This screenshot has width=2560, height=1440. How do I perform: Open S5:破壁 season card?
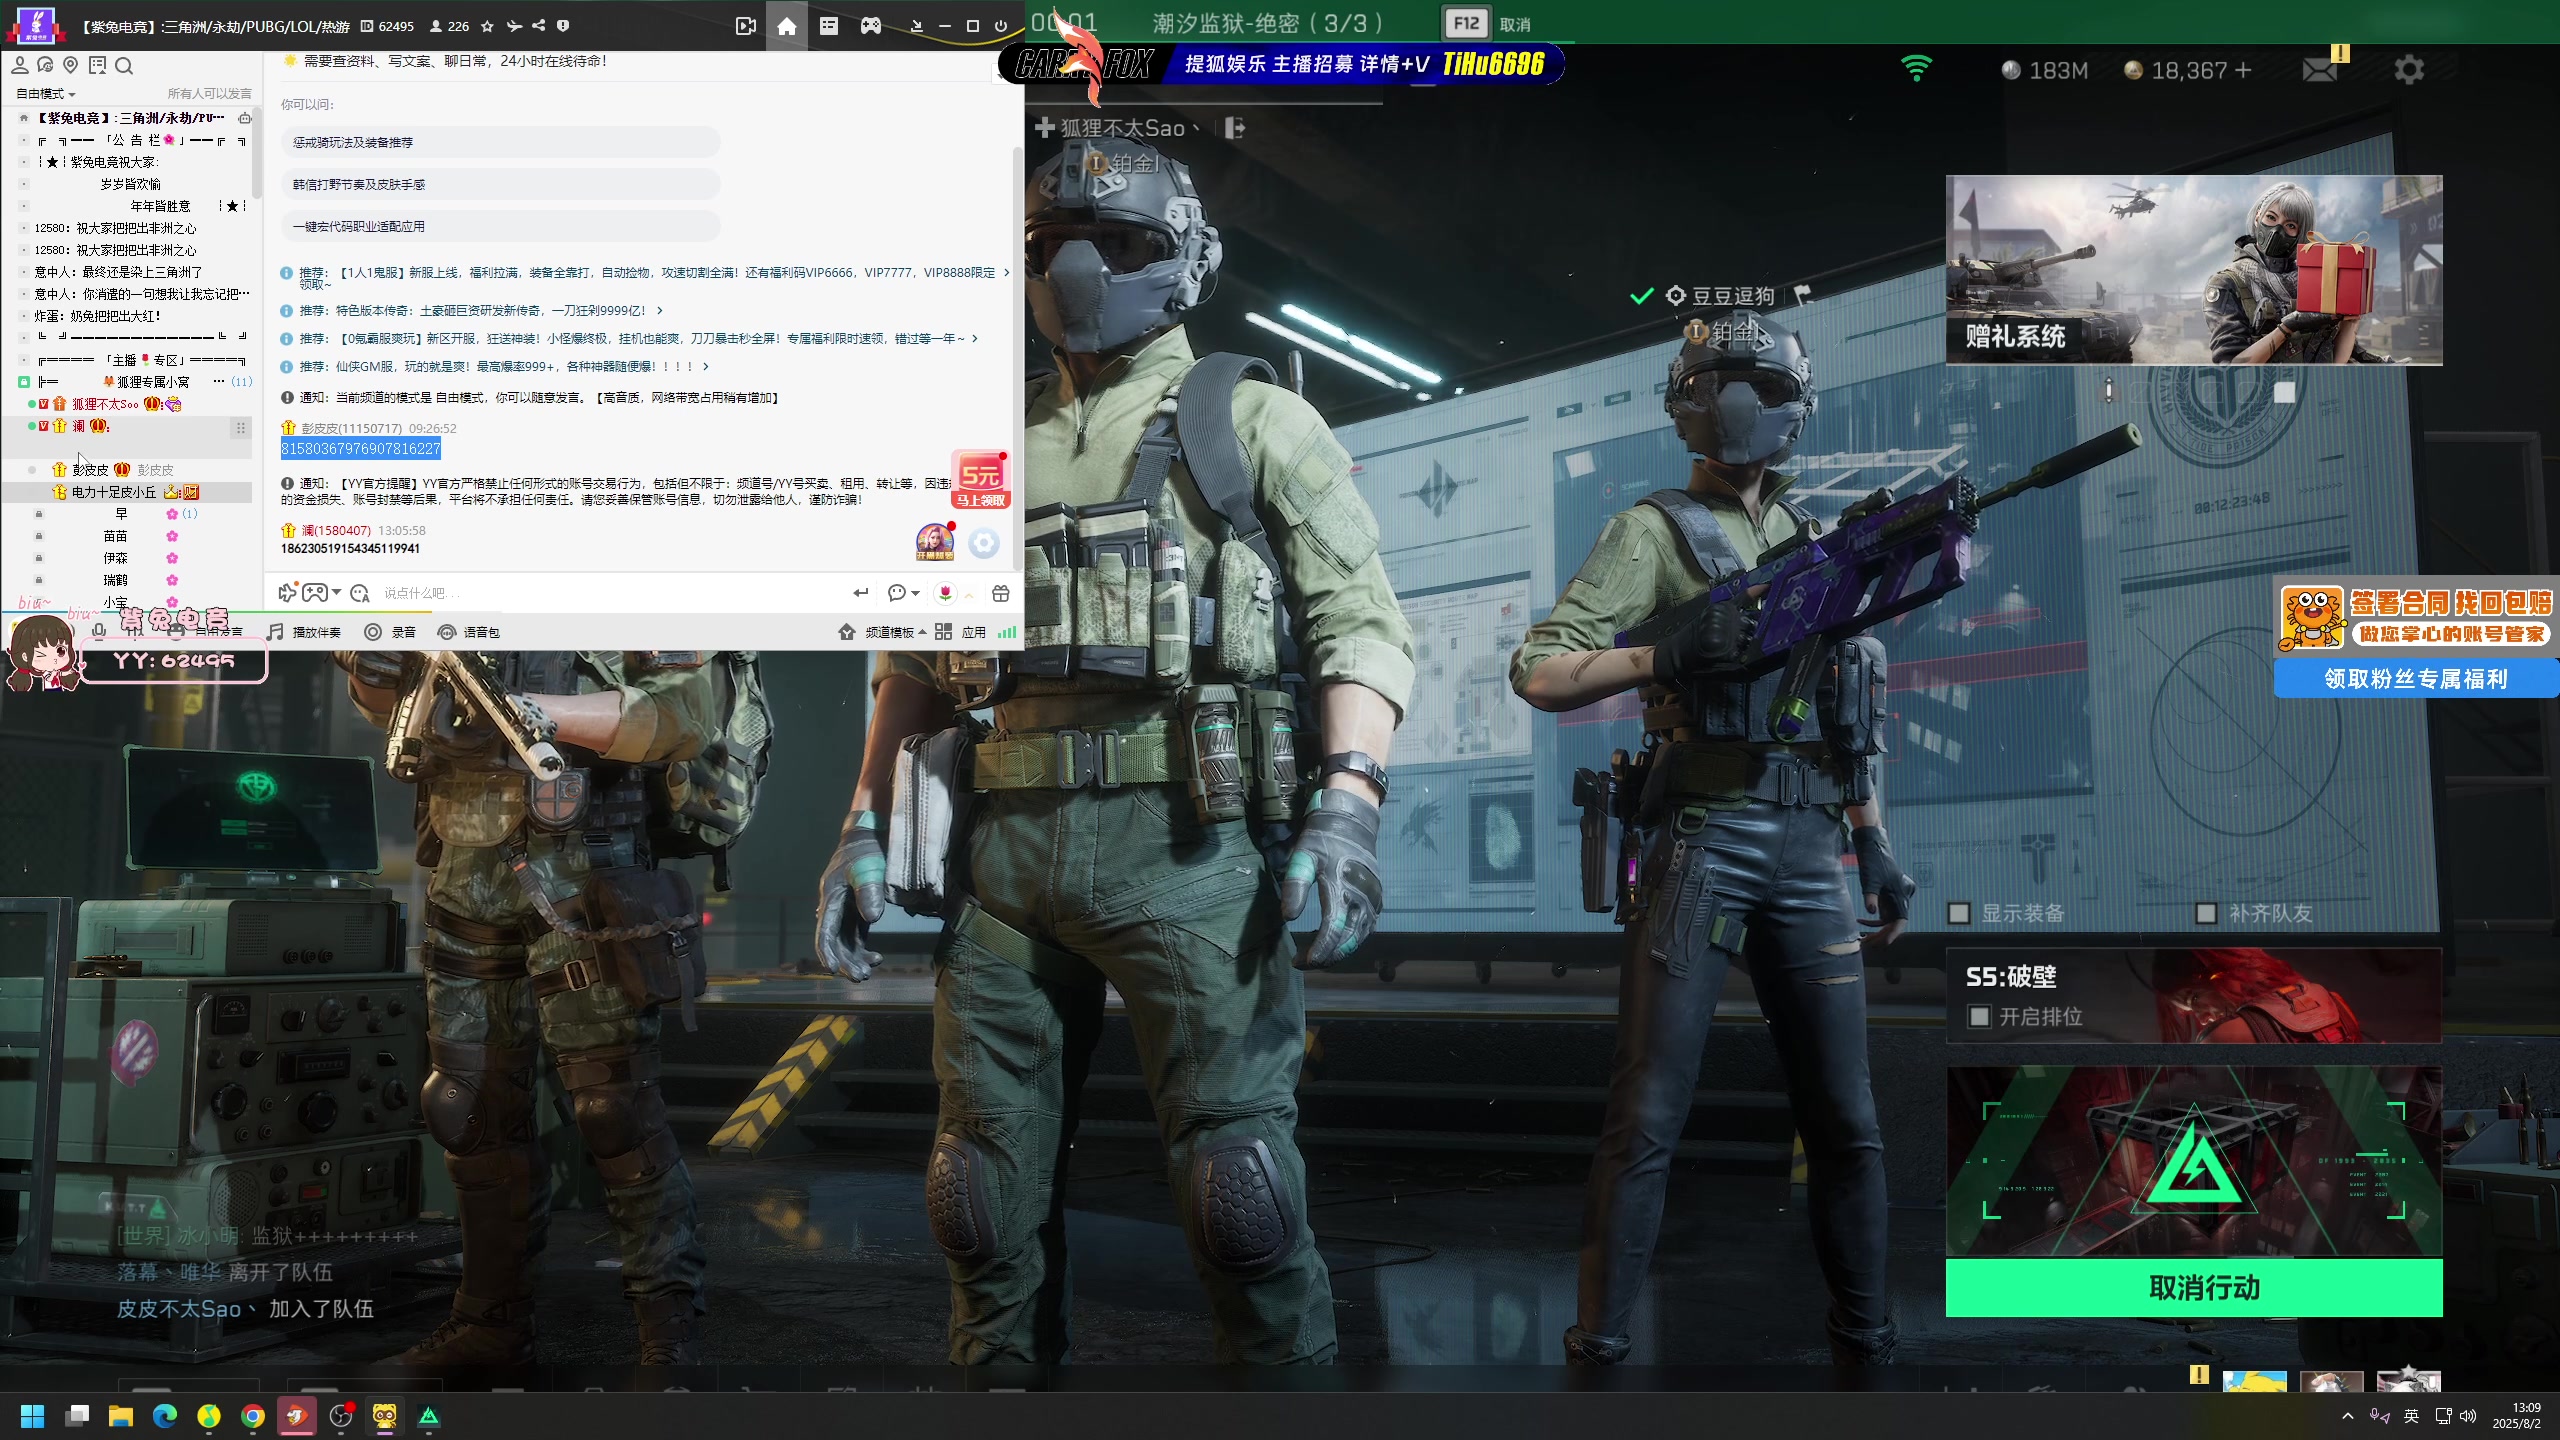[x=2194, y=995]
